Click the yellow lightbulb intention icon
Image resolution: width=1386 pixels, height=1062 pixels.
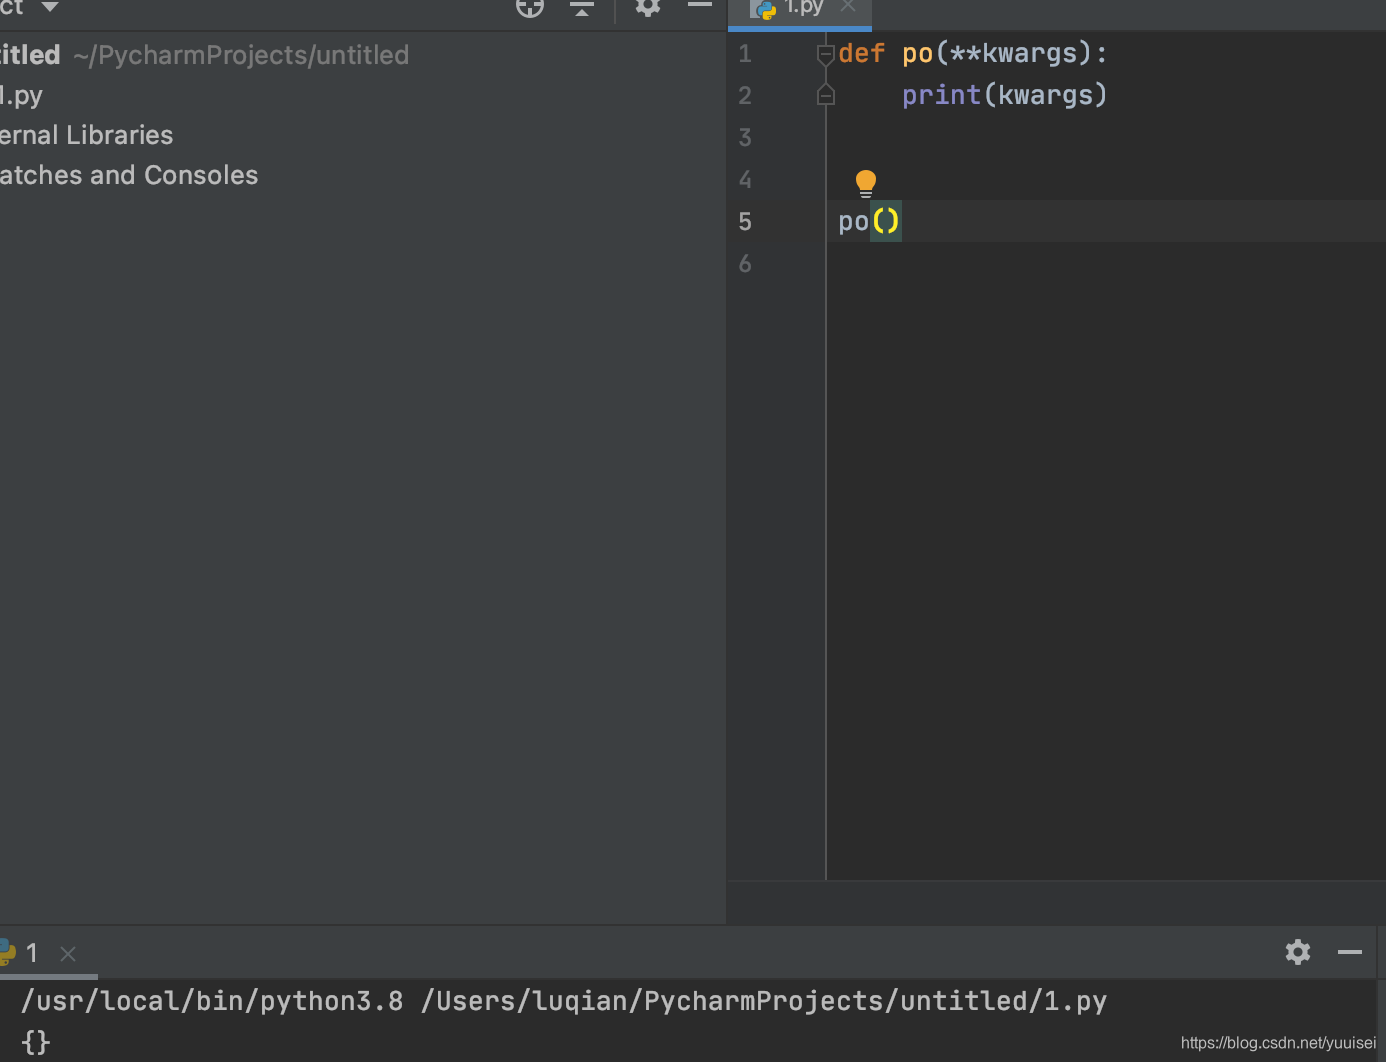(866, 183)
